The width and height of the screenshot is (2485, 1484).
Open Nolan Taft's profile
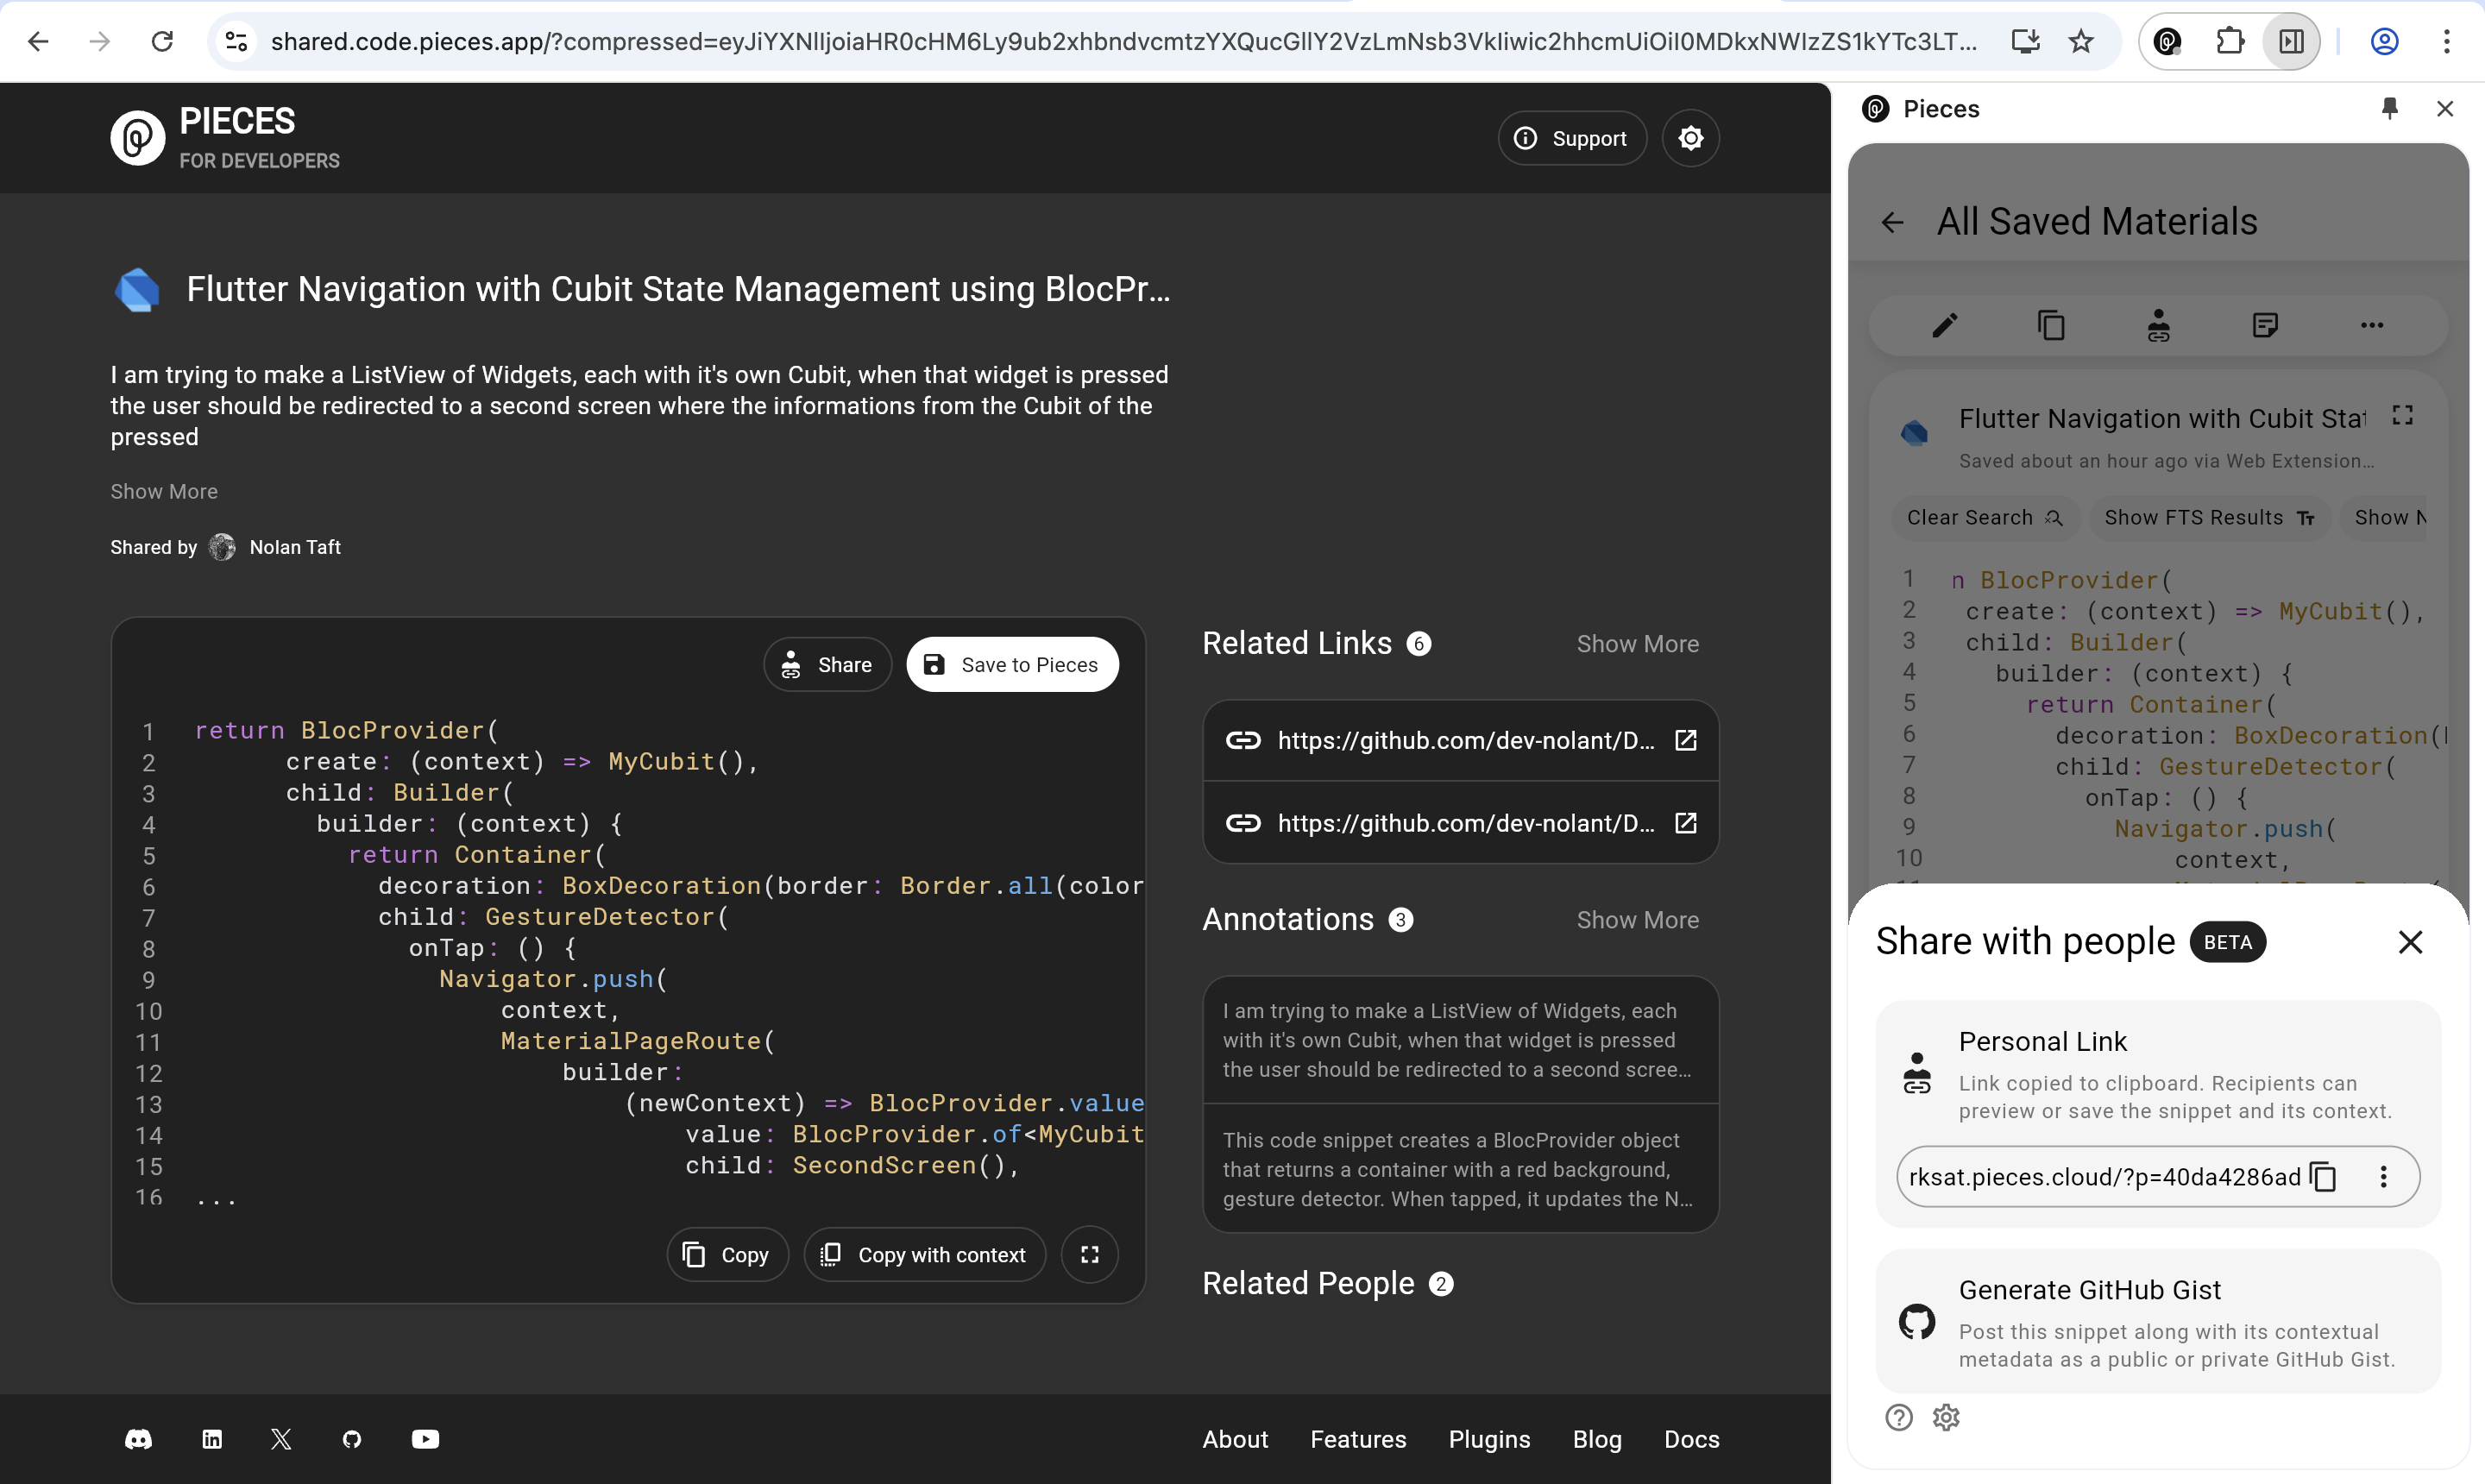(x=294, y=547)
